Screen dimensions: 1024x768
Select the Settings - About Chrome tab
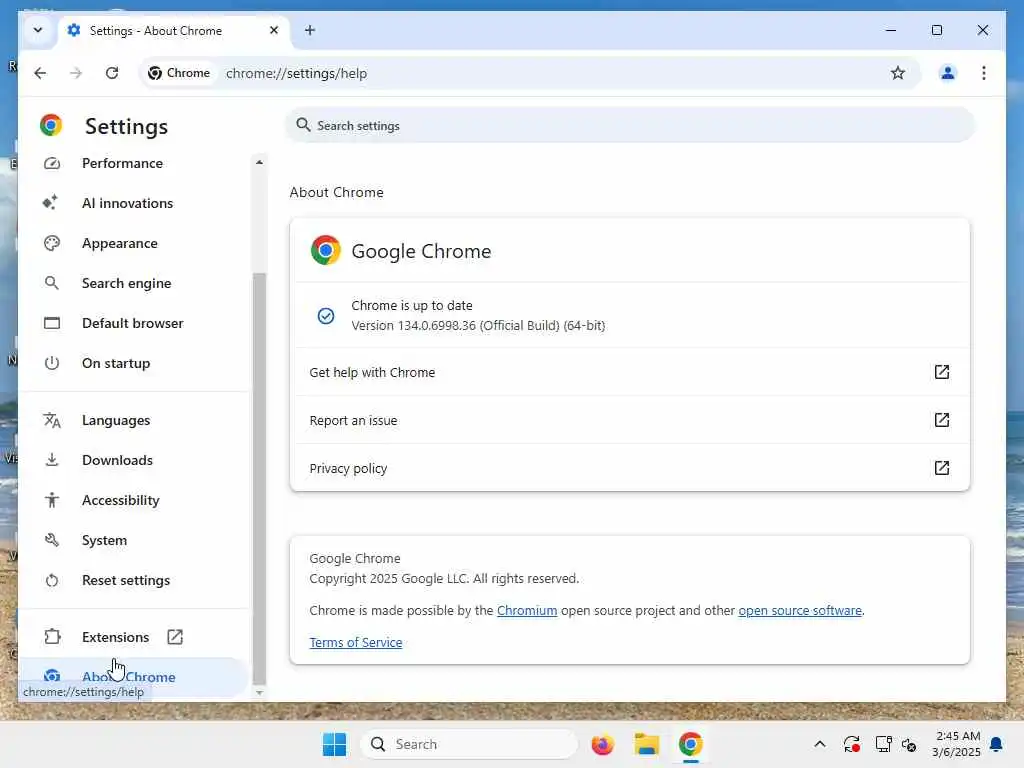tap(174, 31)
